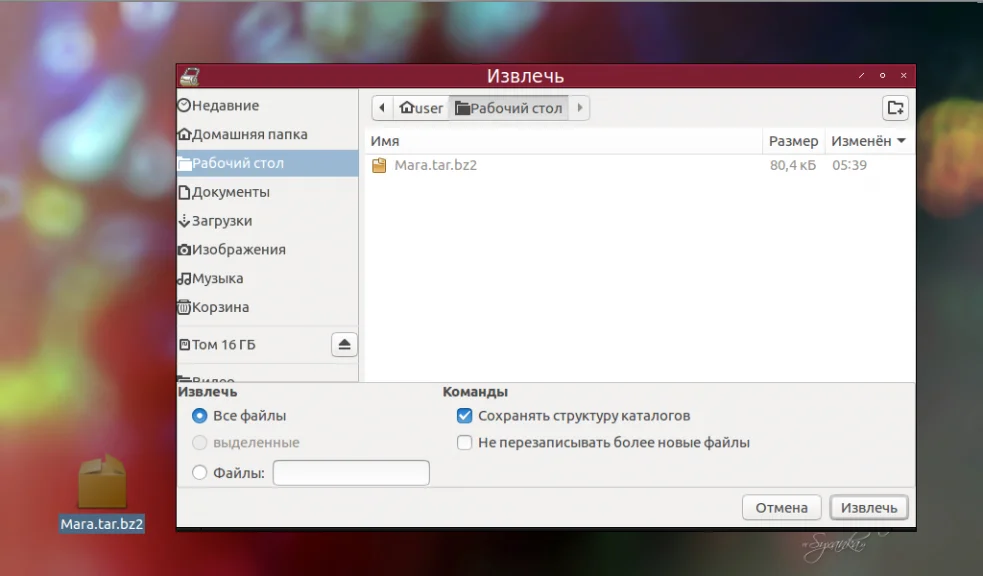983x576 pixels.
Task: Enable Не перезаписывать более новые файлы
Action: (x=465, y=442)
